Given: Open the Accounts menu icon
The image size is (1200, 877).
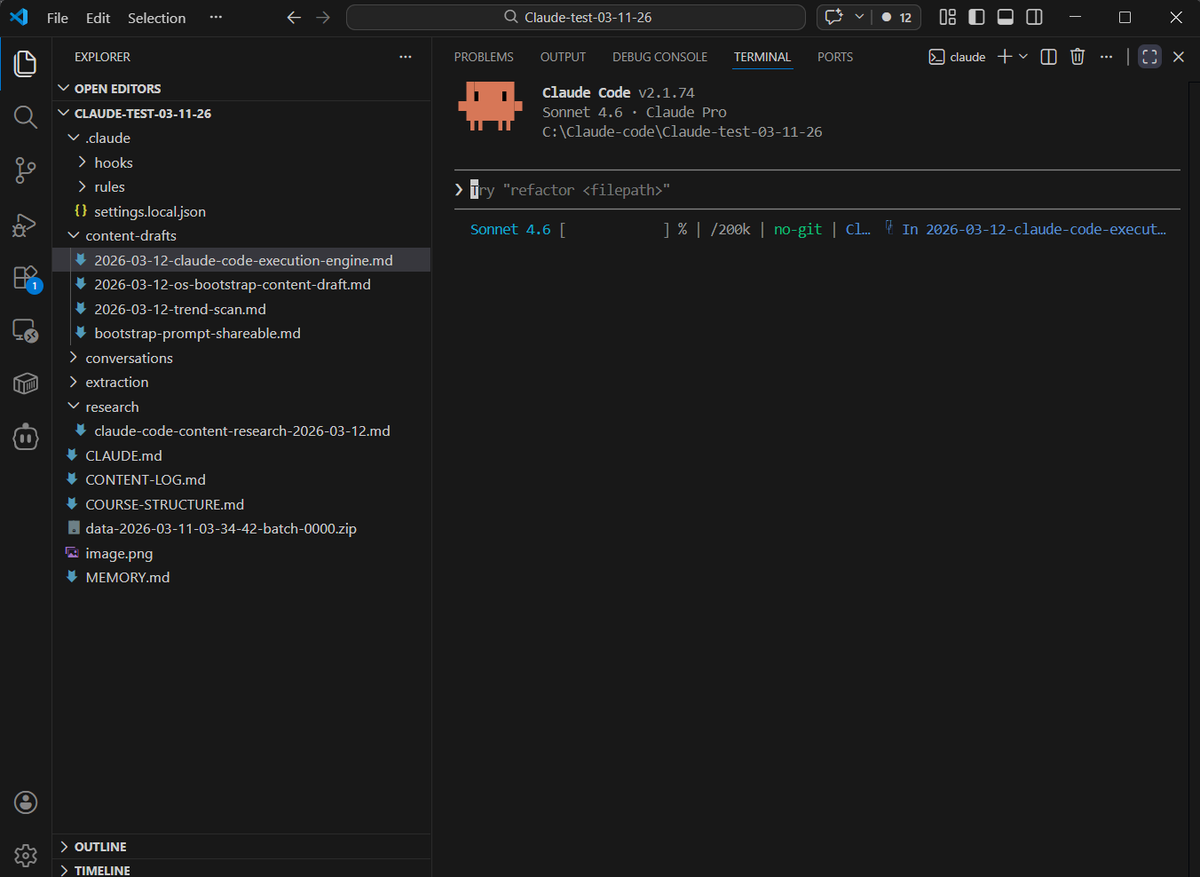Looking at the screenshot, I should (x=26, y=802).
